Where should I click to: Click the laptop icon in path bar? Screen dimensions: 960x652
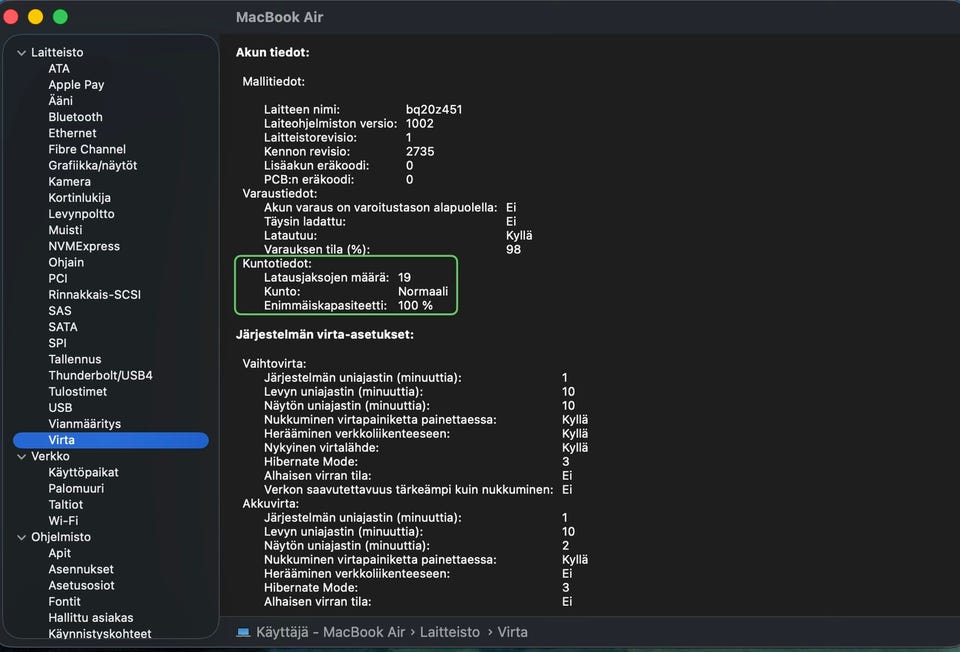click(243, 632)
